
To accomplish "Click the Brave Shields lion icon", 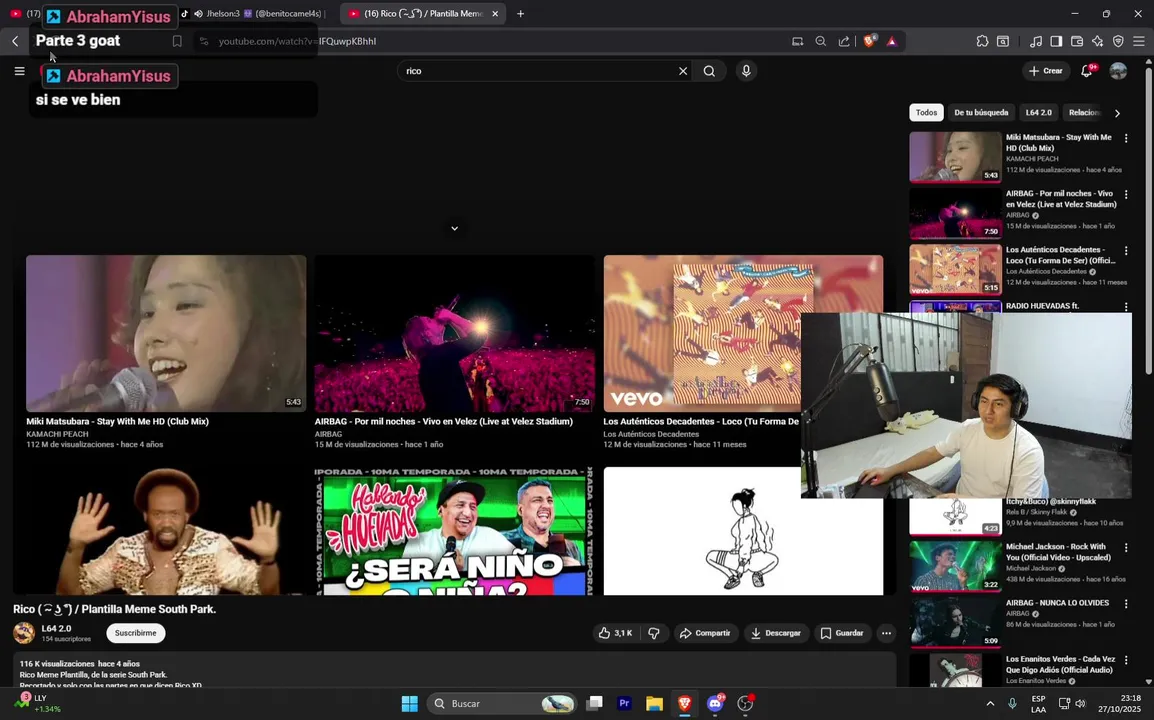I will point(869,41).
